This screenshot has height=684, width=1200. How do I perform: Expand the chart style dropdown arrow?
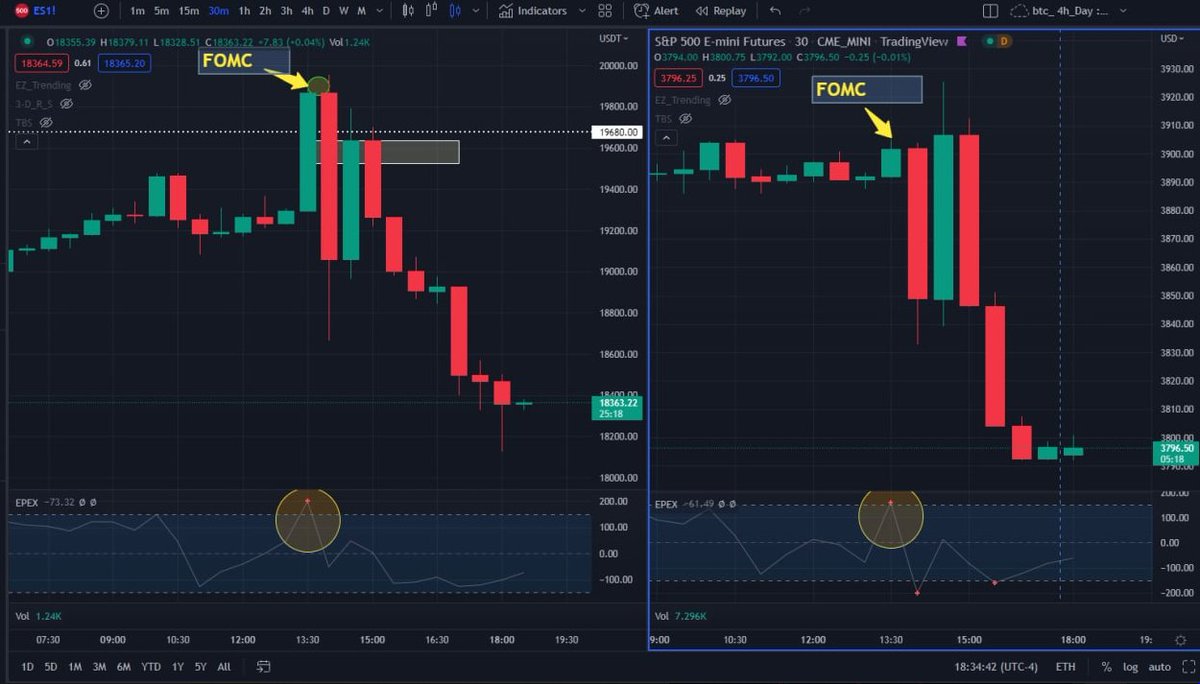478,11
